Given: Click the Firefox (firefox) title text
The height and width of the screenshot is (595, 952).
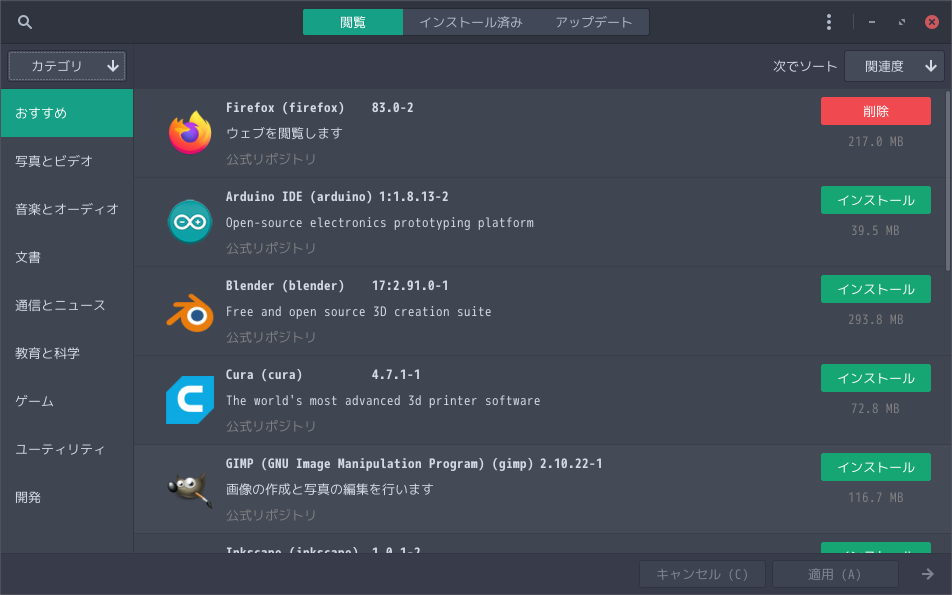Looking at the screenshot, I should (x=285, y=107).
